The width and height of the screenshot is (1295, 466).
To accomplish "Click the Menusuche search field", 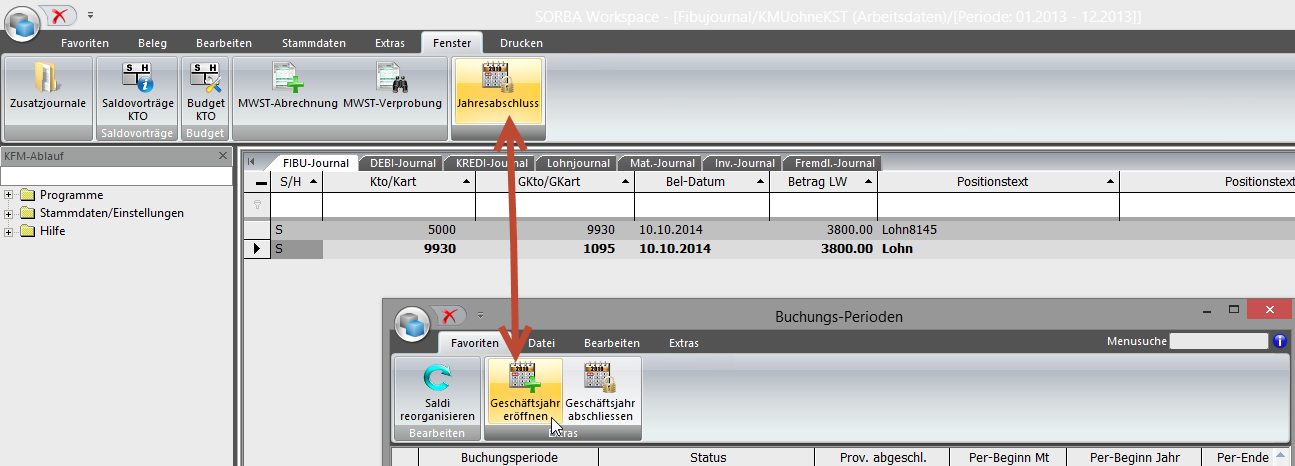I will pyautogui.click(x=1218, y=342).
